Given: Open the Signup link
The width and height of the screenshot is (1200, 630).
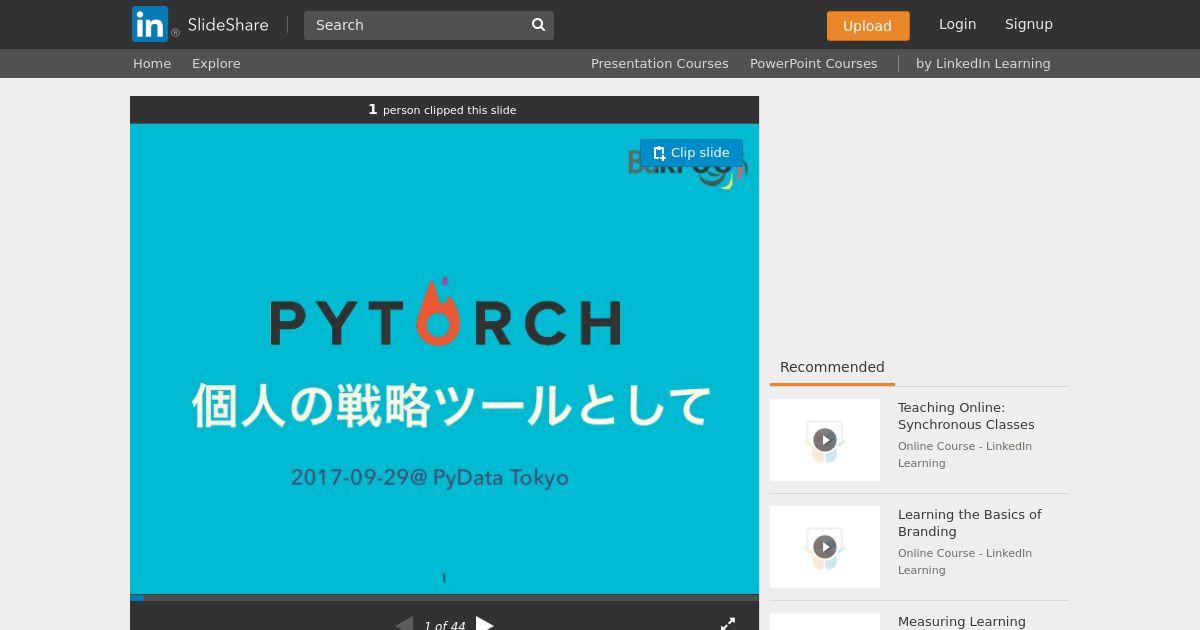Looking at the screenshot, I should coord(1028,24).
